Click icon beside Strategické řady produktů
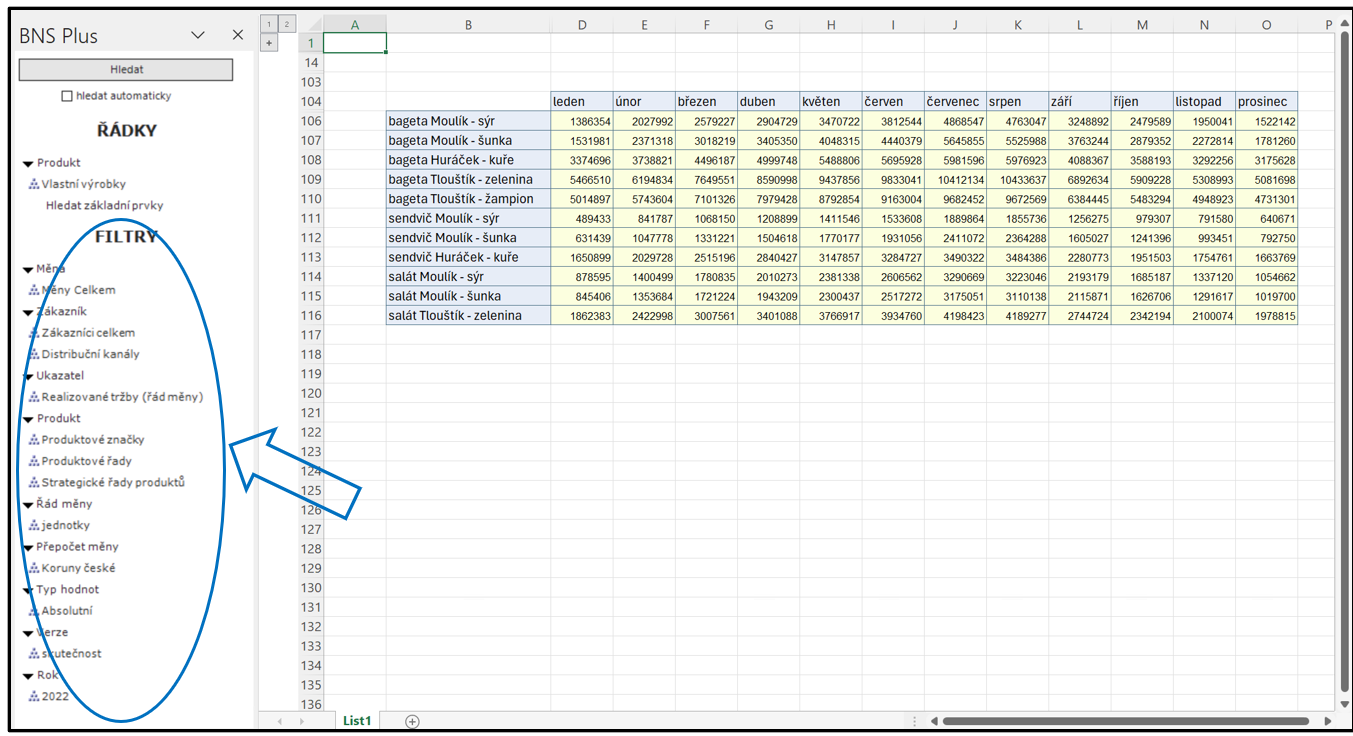The width and height of the screenshot is (1353, 736). 34,482
